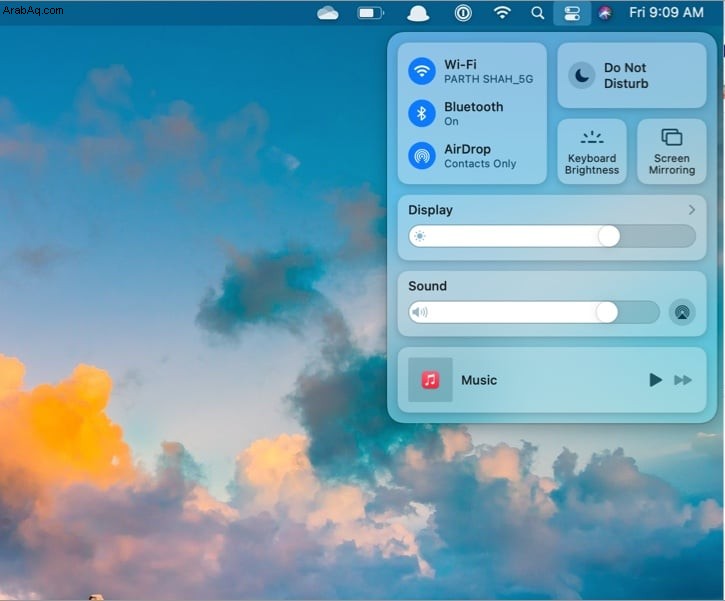Toggle Wi-Fi using its blue icon

click(x=422, y=71)
